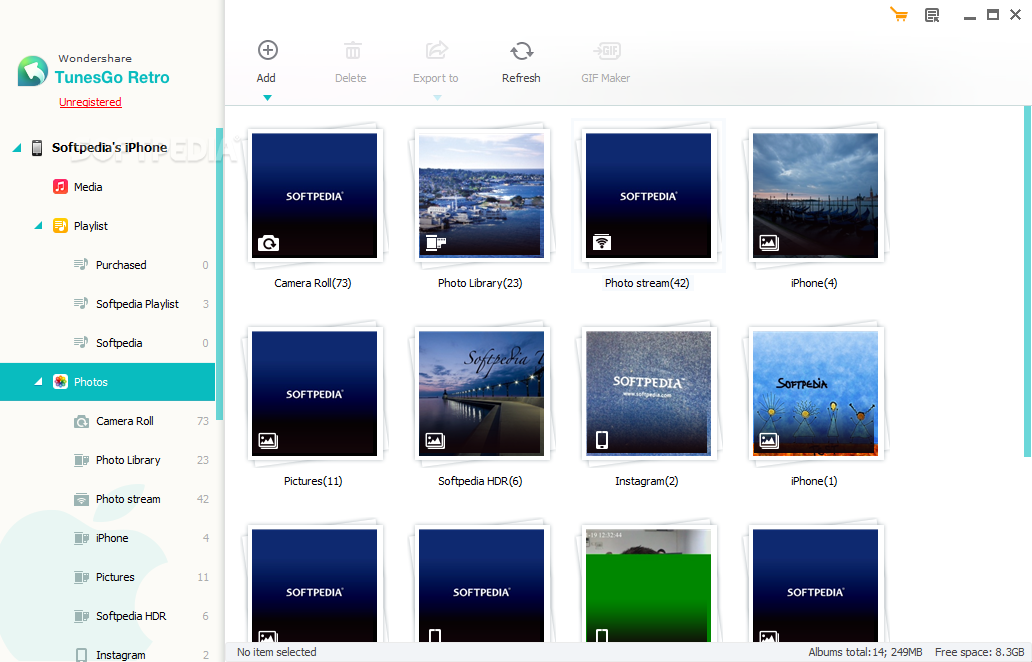
Task: Click the Photo stream sidebar wifi icon
Action: [x=81, y=499]
